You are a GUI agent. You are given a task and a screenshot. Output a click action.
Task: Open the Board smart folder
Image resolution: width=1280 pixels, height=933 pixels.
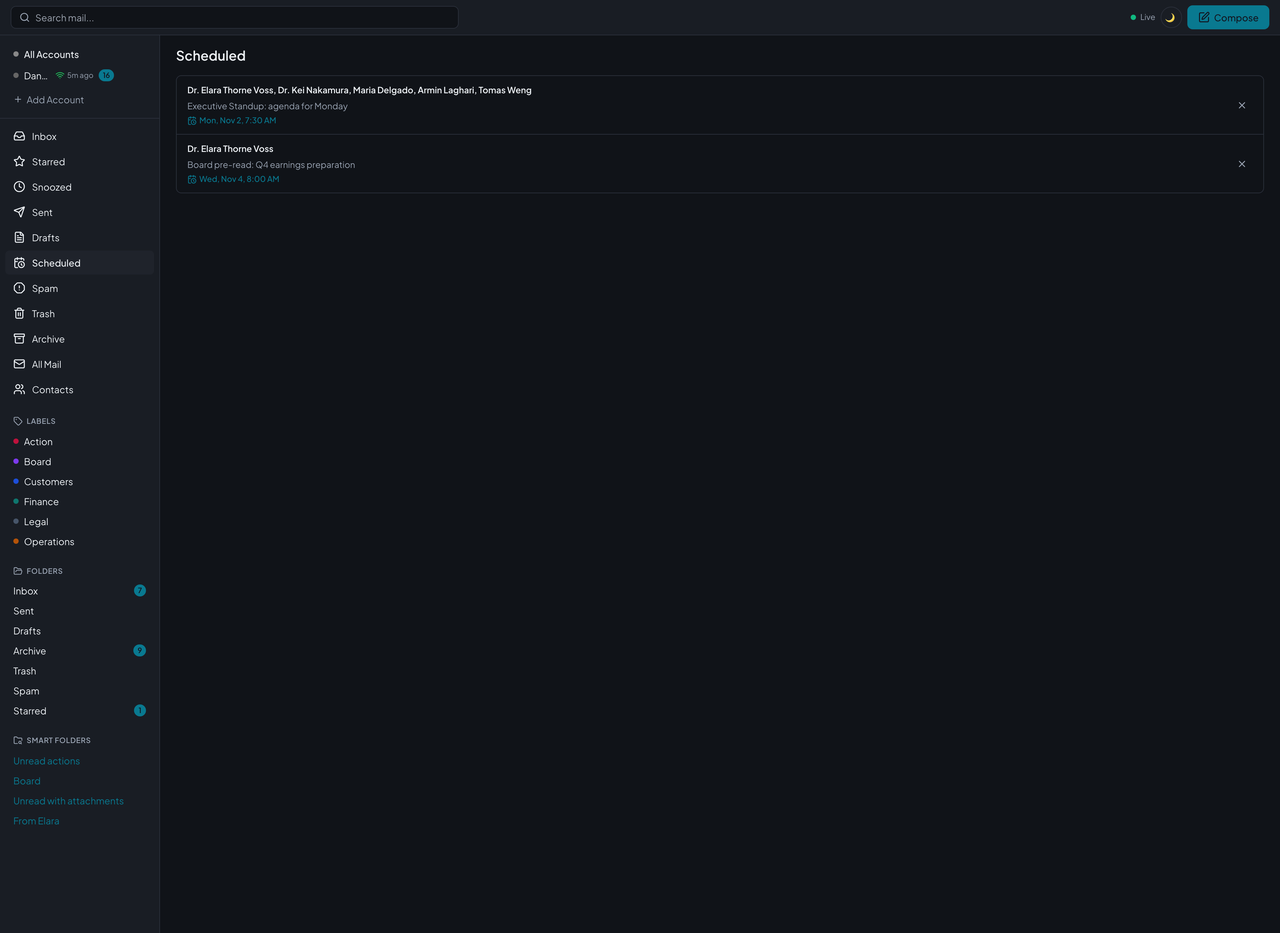[27, 781]
